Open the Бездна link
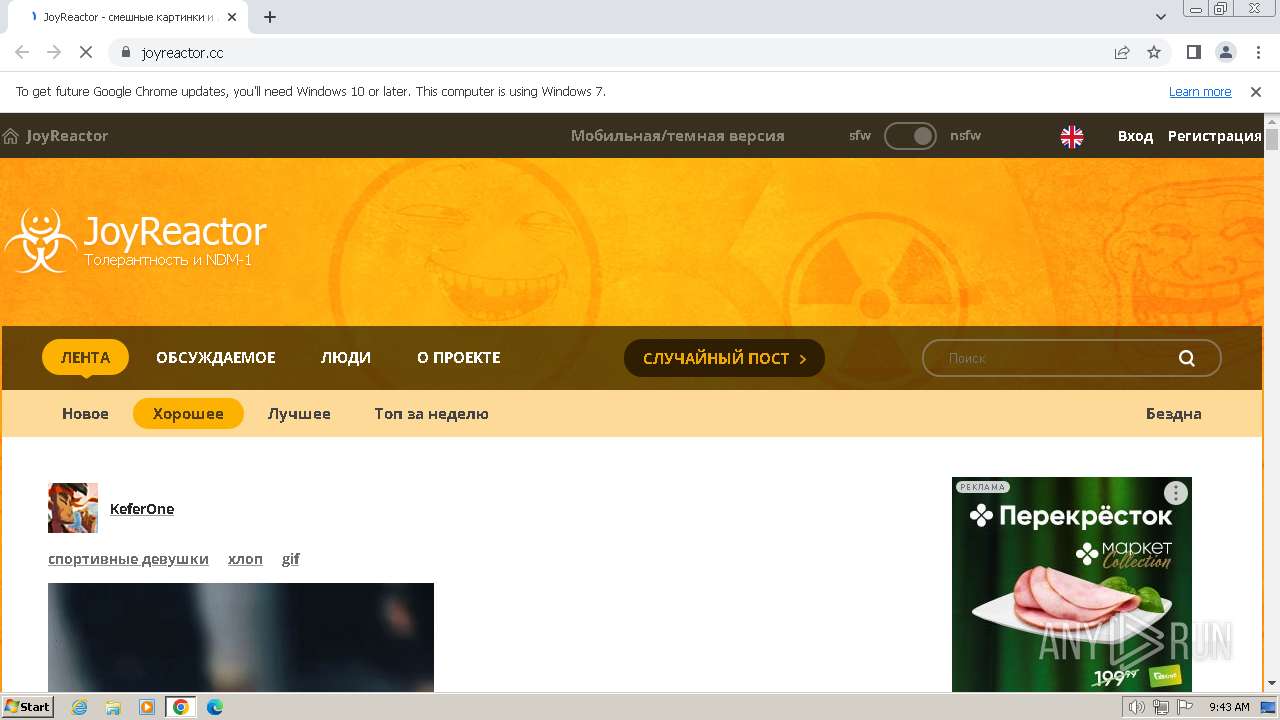This screenshot has height=720, width=1280. point(1173,413)
